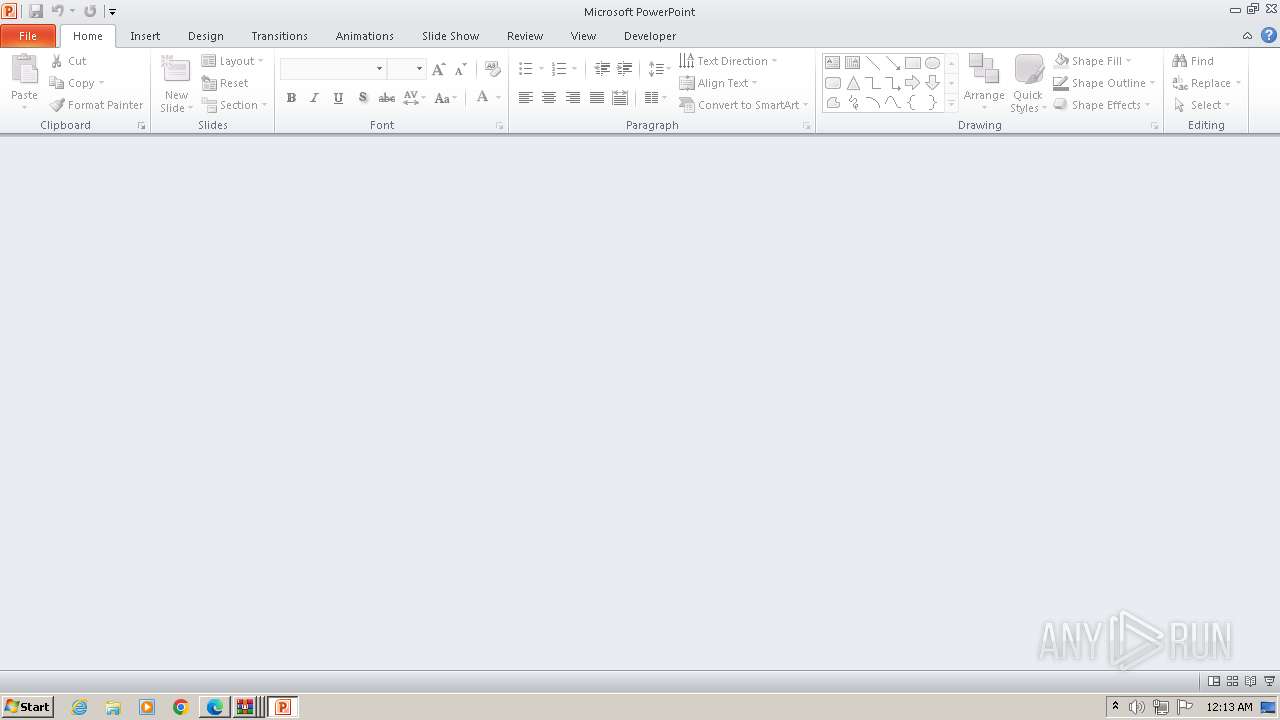
Task: Switch to the Review tab
Action: [x=525, y=36]
